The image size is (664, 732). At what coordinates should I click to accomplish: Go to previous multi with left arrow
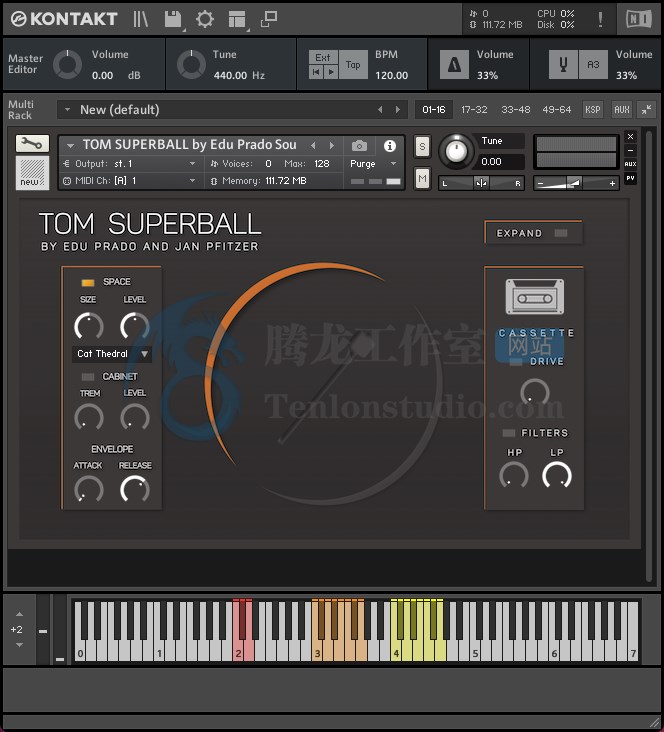pos(380,110)
